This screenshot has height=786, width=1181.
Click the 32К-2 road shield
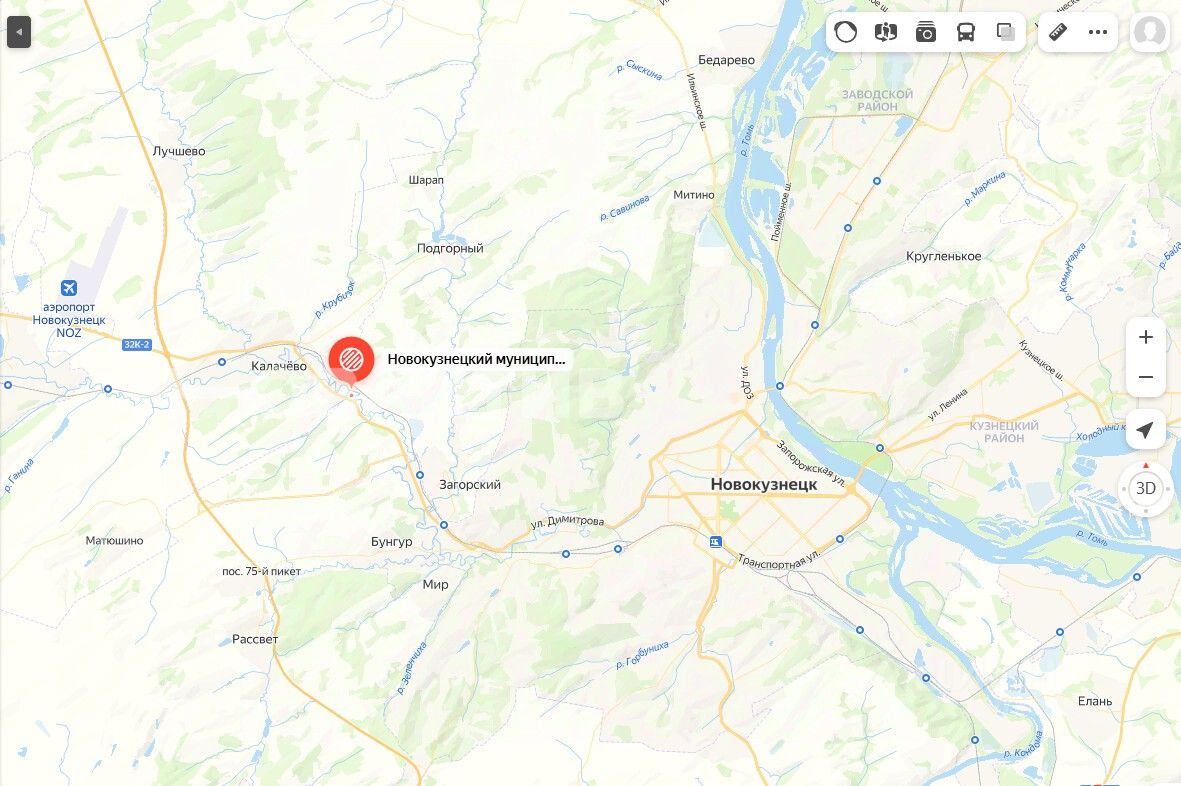coord(136,345)
